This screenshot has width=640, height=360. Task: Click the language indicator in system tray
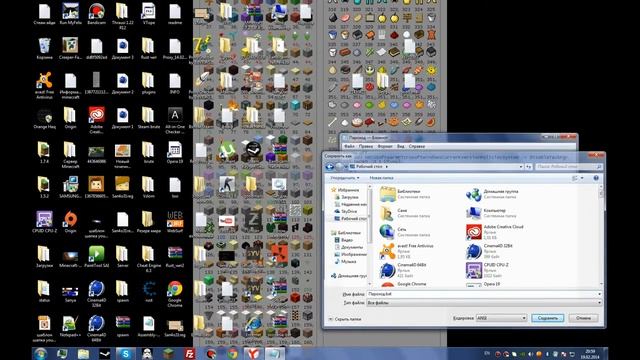(487, 354)
